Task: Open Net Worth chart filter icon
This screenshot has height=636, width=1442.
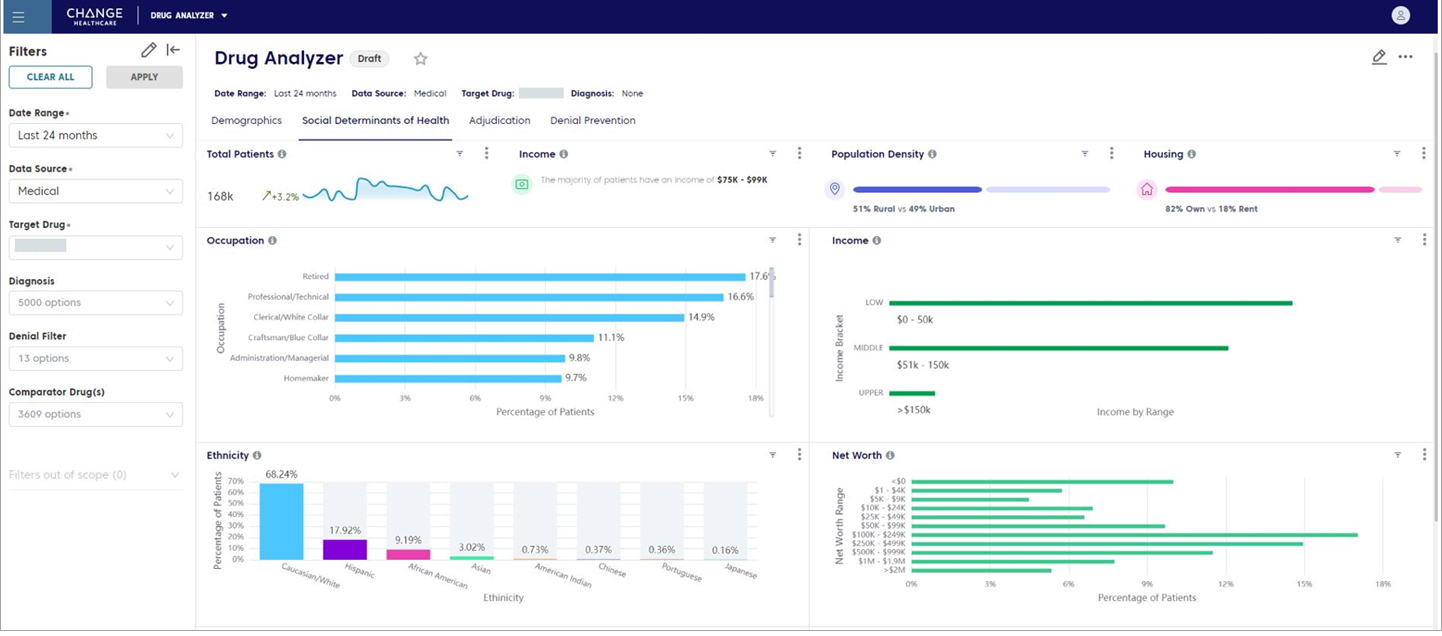Action: click(1397, 455)
